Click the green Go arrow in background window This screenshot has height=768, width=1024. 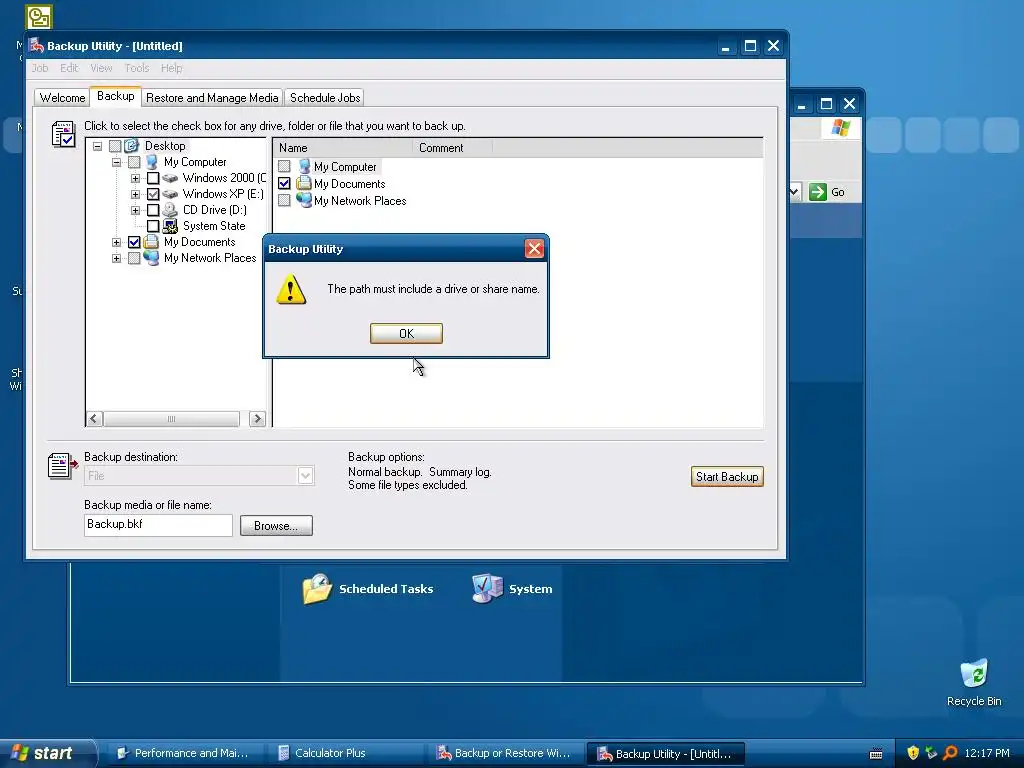[818, 192]
